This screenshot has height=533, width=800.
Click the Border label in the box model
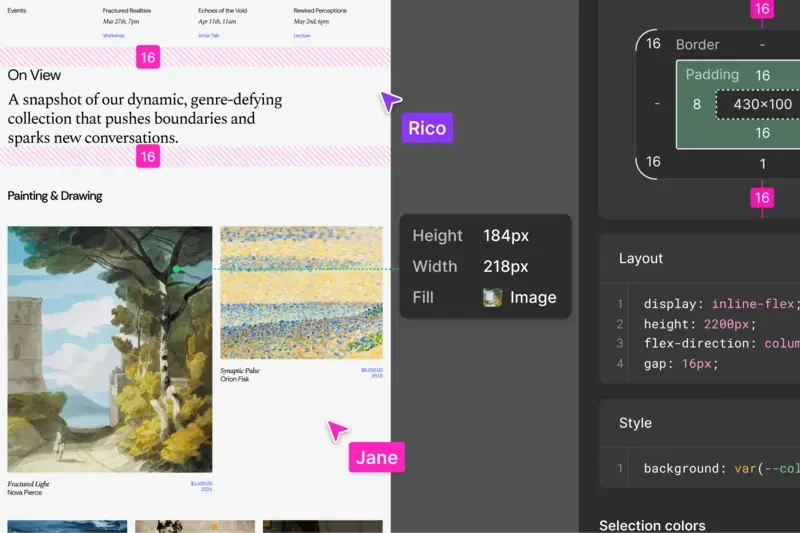point(697,45)
